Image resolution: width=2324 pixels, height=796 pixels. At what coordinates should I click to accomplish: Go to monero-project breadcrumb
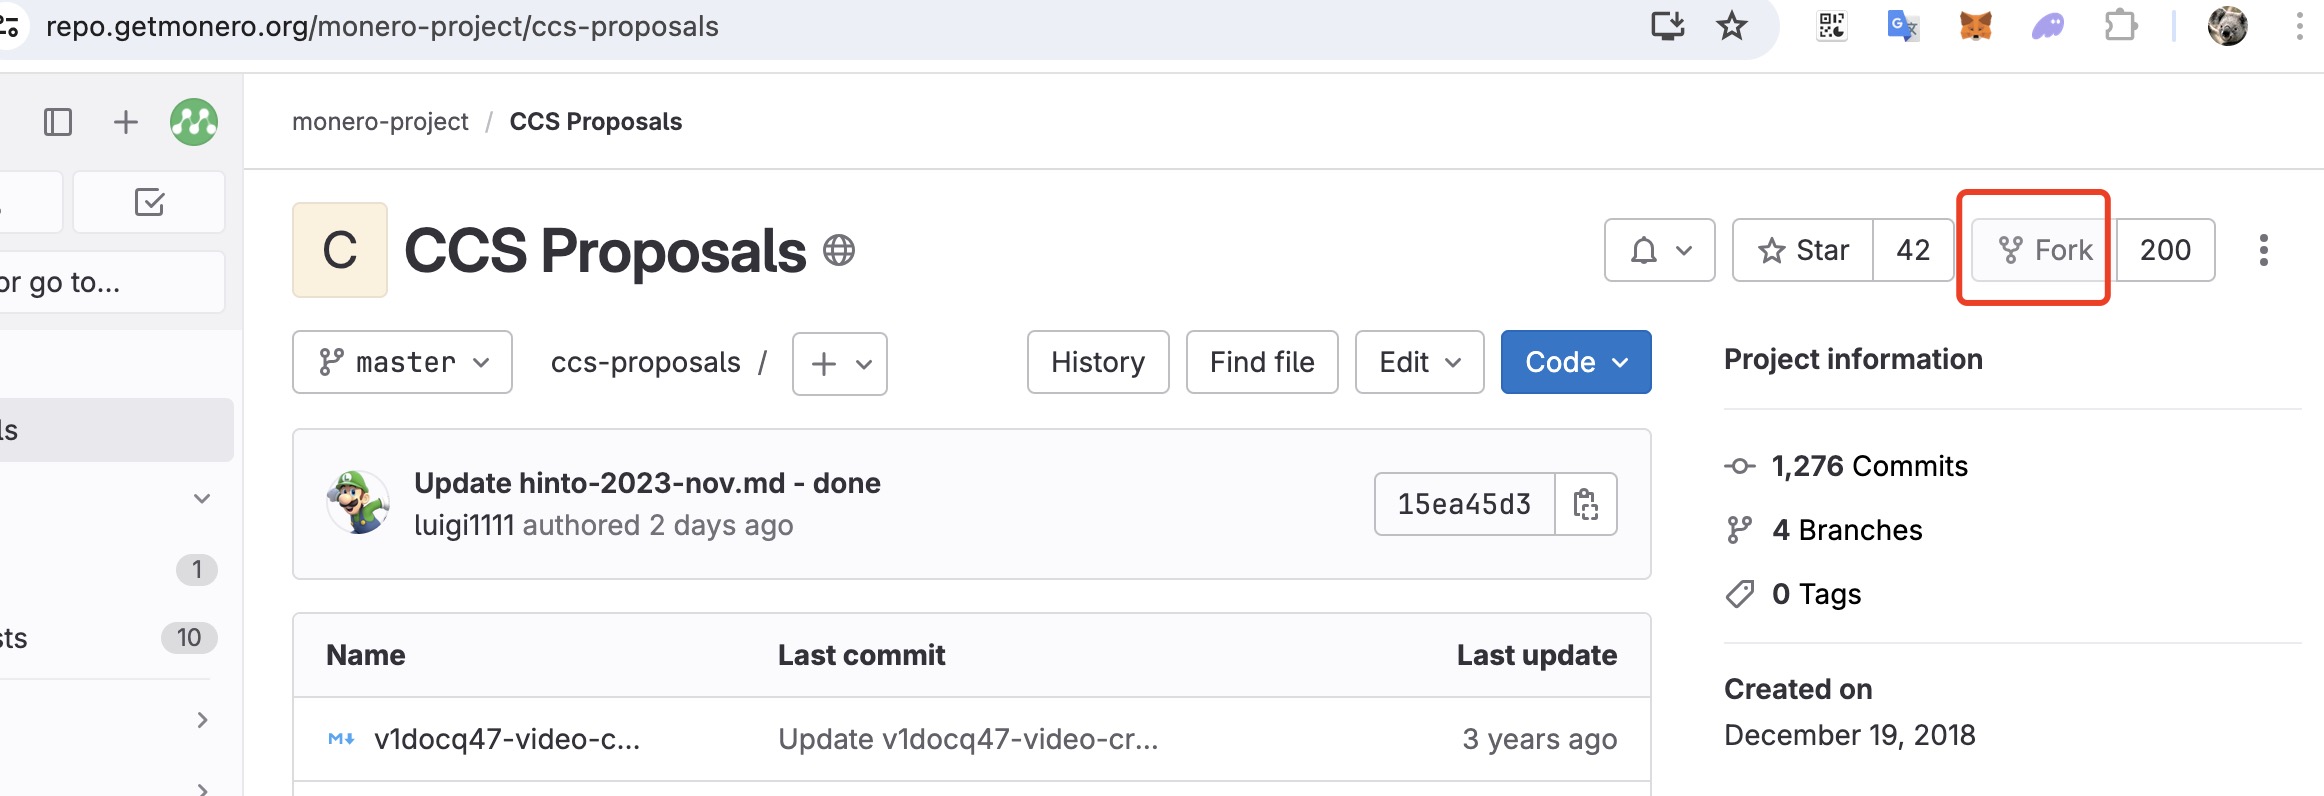point(380,122)
